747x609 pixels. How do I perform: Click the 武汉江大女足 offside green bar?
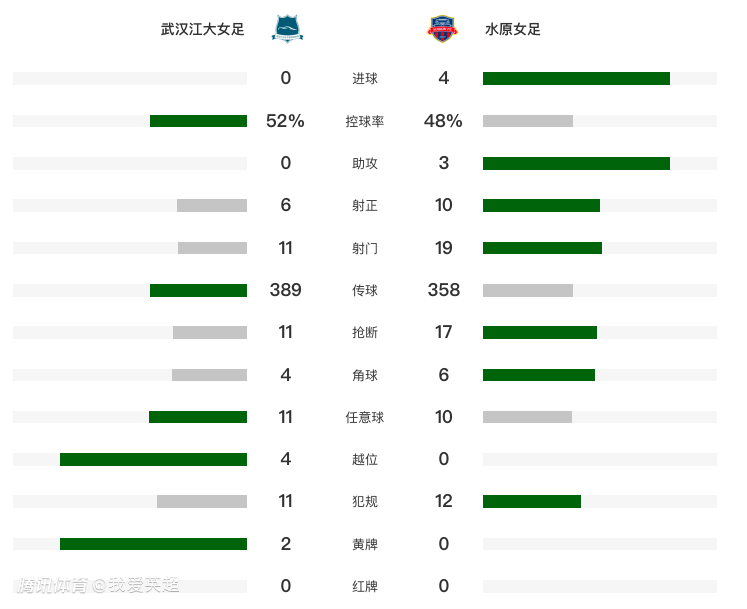tap(153, 459)
